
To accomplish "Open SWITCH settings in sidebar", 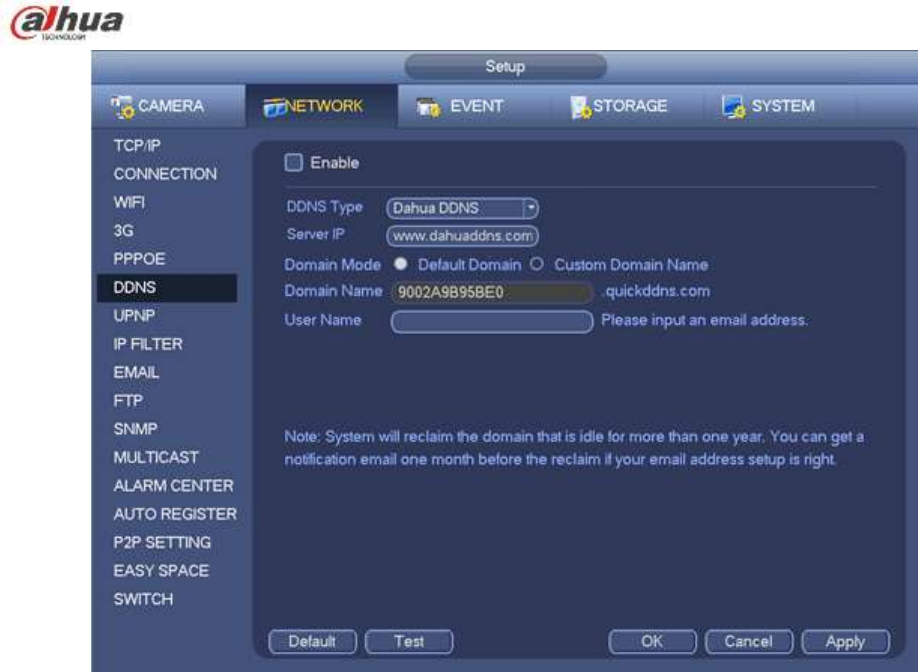I will point(143,599).
